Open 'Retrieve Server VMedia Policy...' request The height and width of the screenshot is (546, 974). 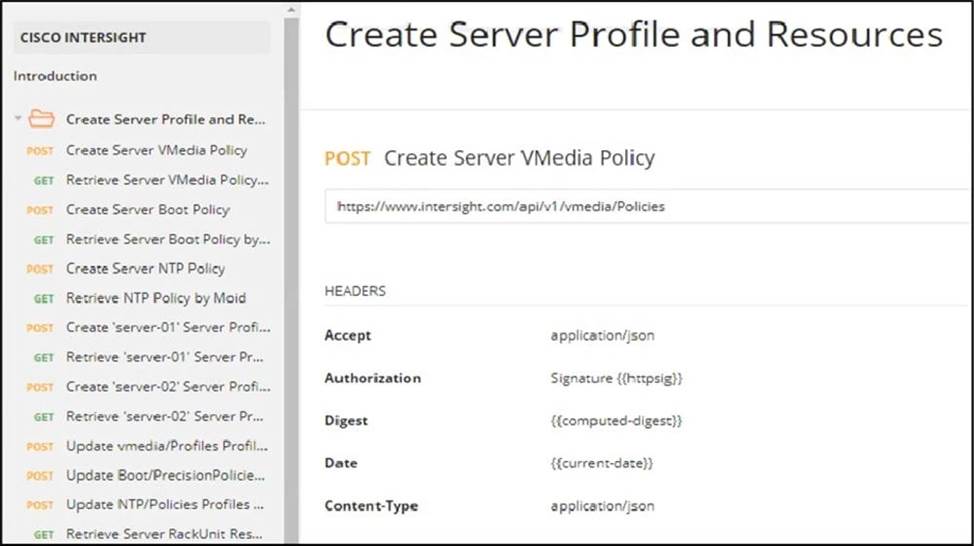click(x=167, y=180)
